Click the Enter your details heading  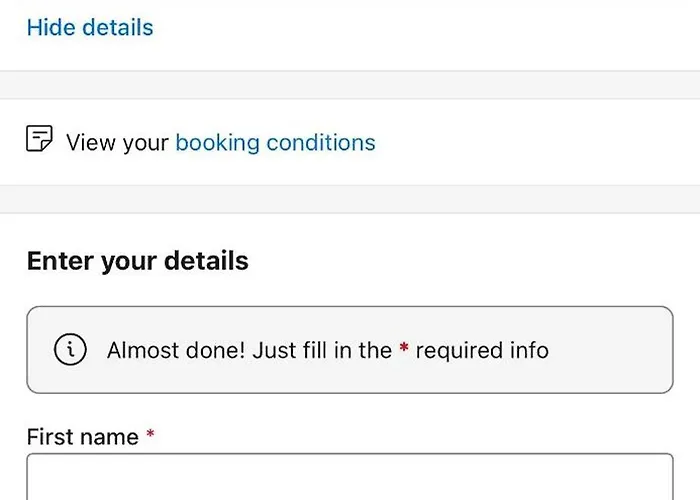[137, 261]
